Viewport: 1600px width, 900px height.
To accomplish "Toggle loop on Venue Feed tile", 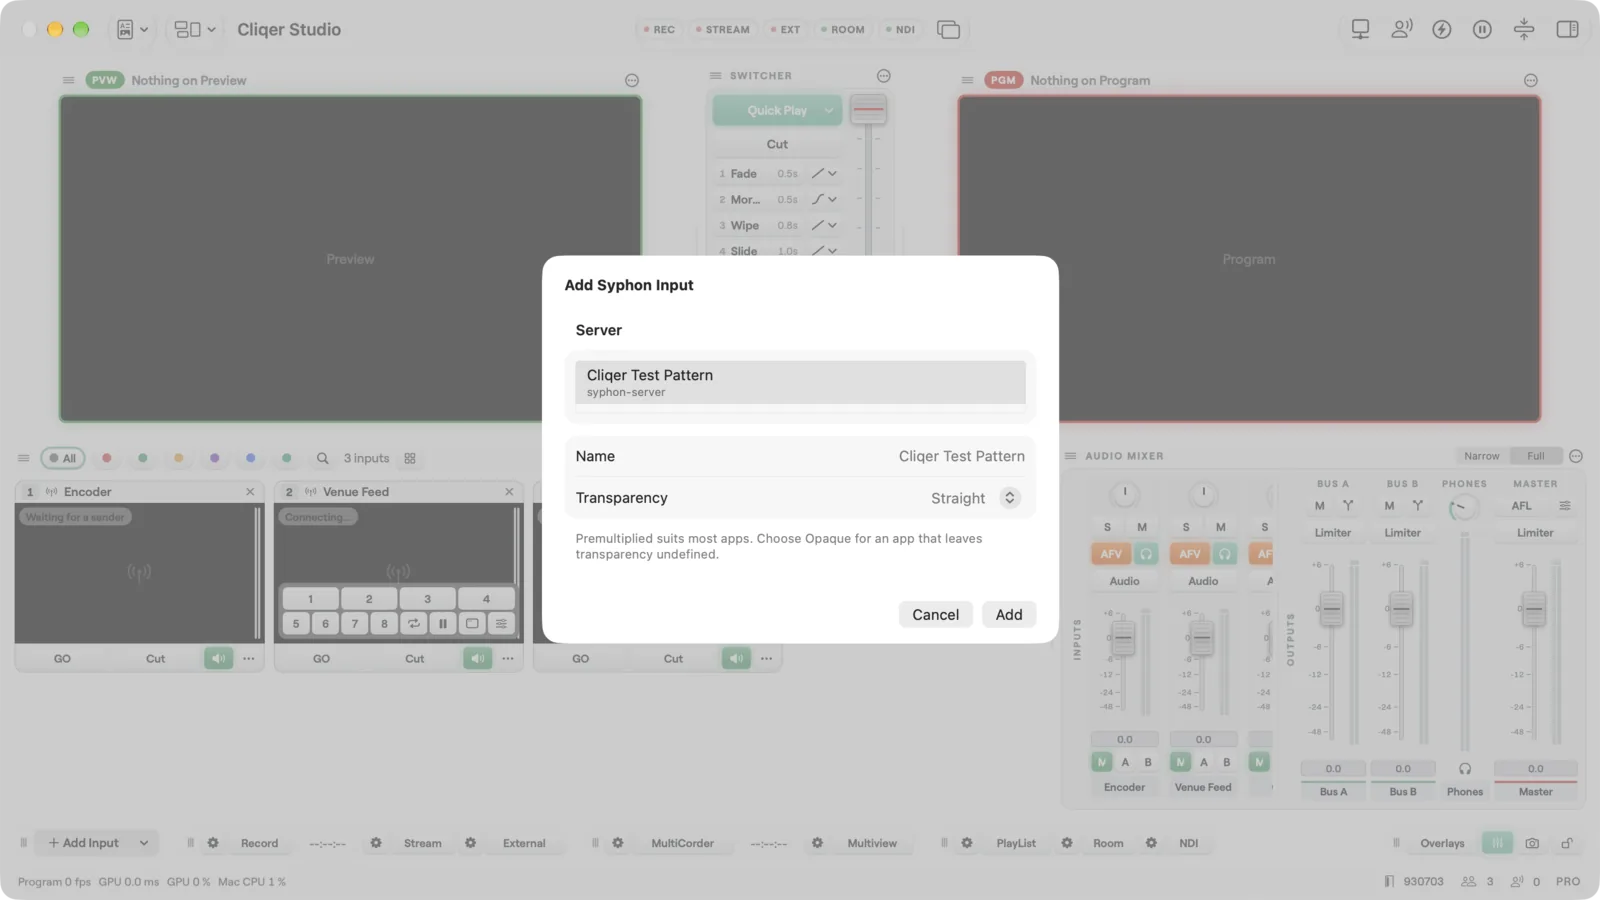I will (x=413, y=624).
